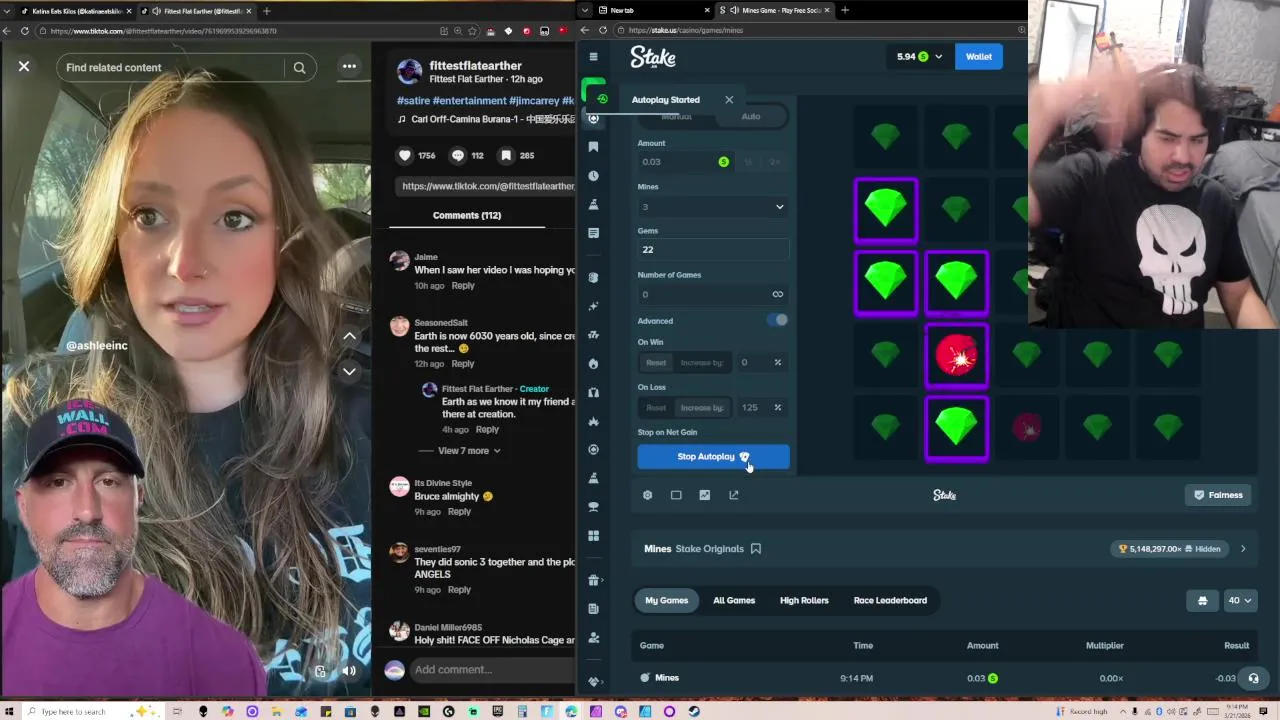Expand the 5,148,297.00× Hidden win arrow
This screenshot has width=1280, height=720.
click(x=1243, y=549)
